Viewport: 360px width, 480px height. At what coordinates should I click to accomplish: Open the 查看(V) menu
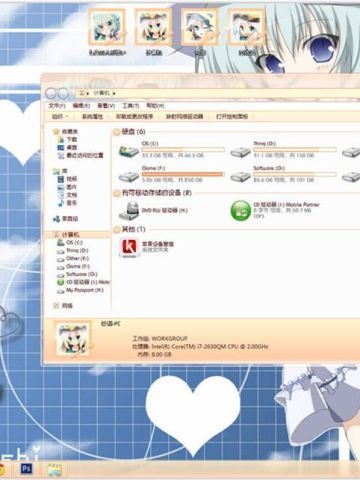coord(106,106)
